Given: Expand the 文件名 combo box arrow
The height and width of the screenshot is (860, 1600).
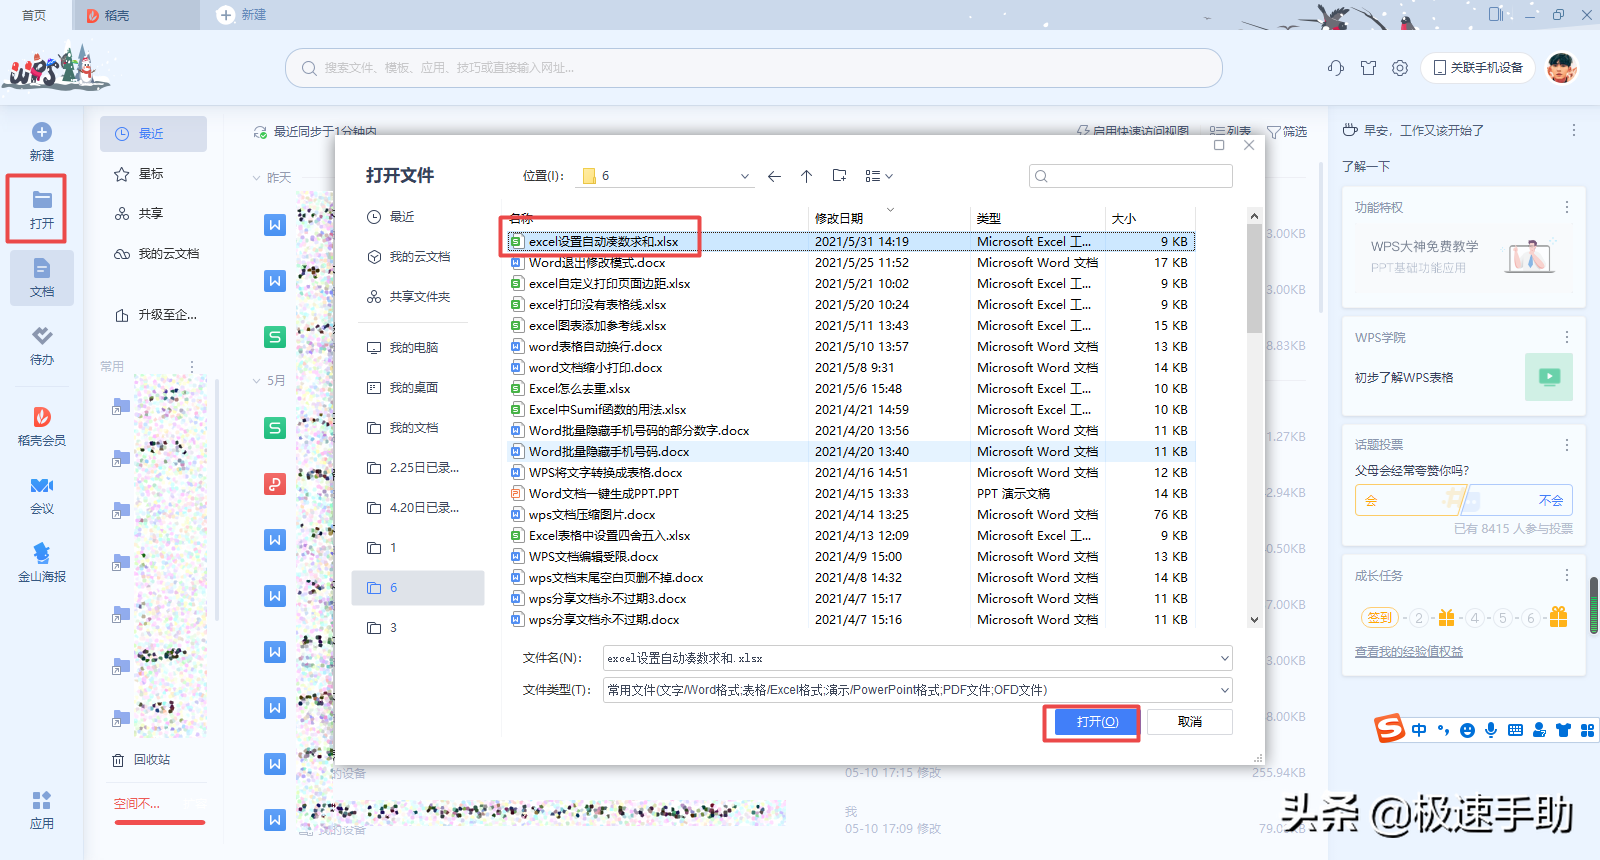Looking at the screenshot, I should pos(1224,658).
